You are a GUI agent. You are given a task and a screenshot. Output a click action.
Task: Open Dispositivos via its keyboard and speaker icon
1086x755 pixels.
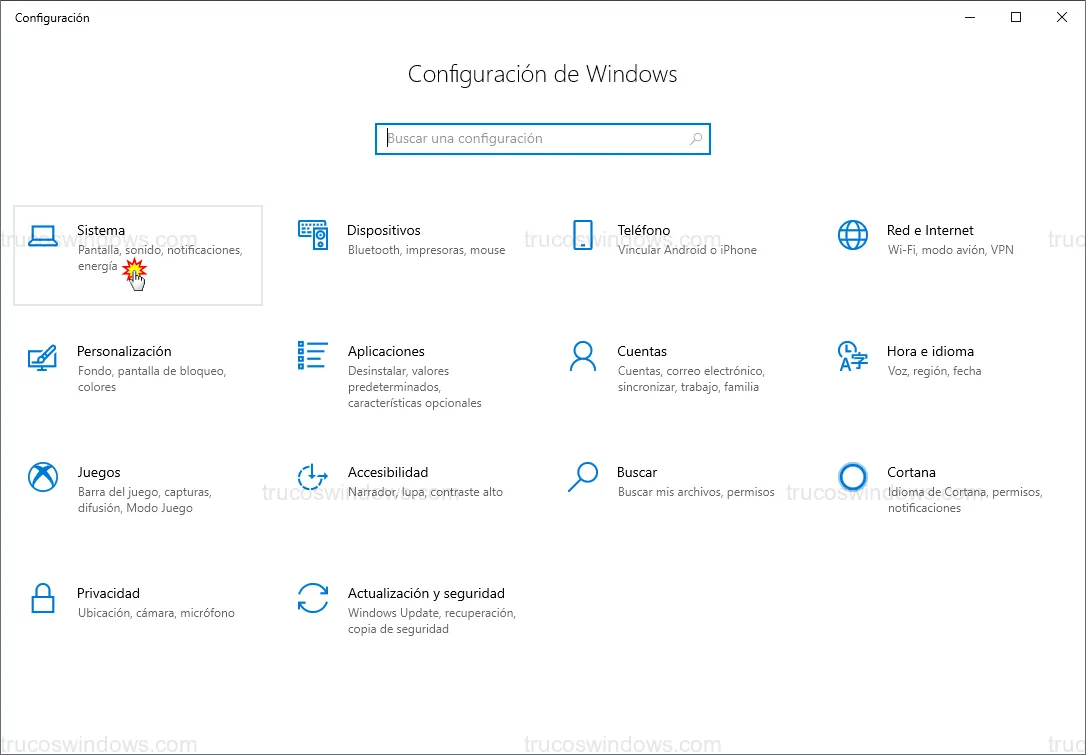[x=313, y=235]
